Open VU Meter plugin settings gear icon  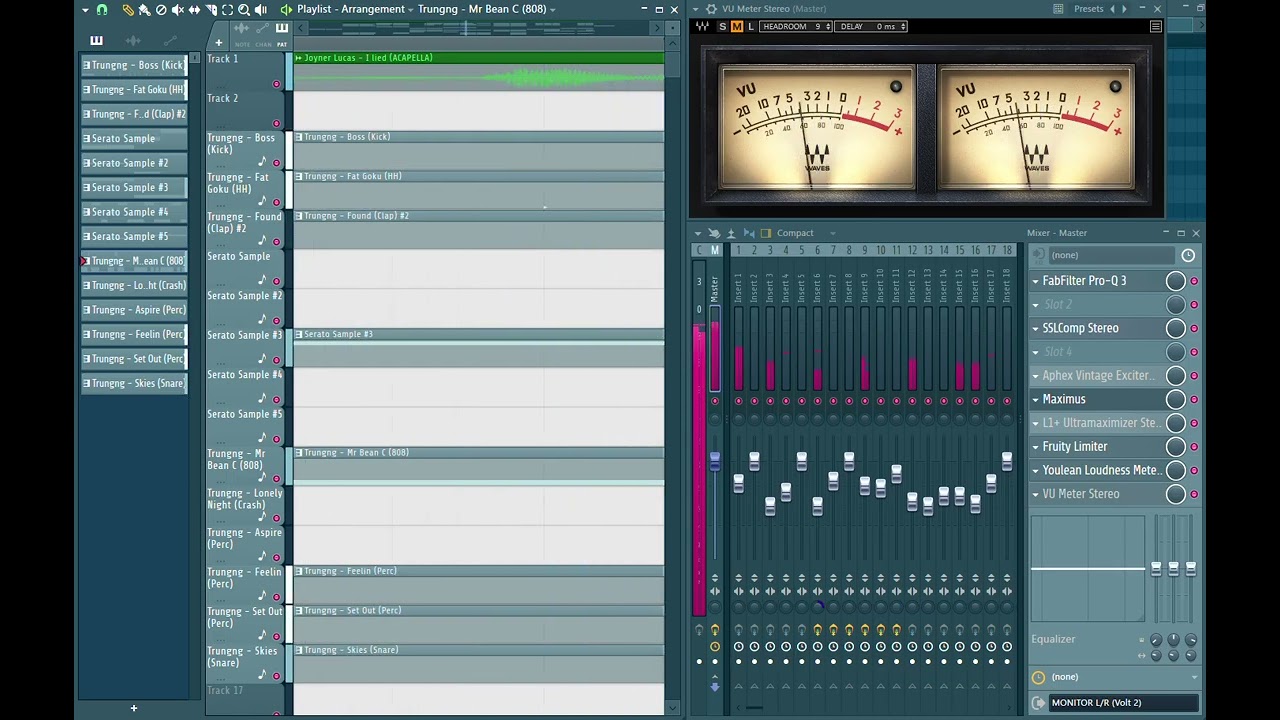tap(711, 9)
